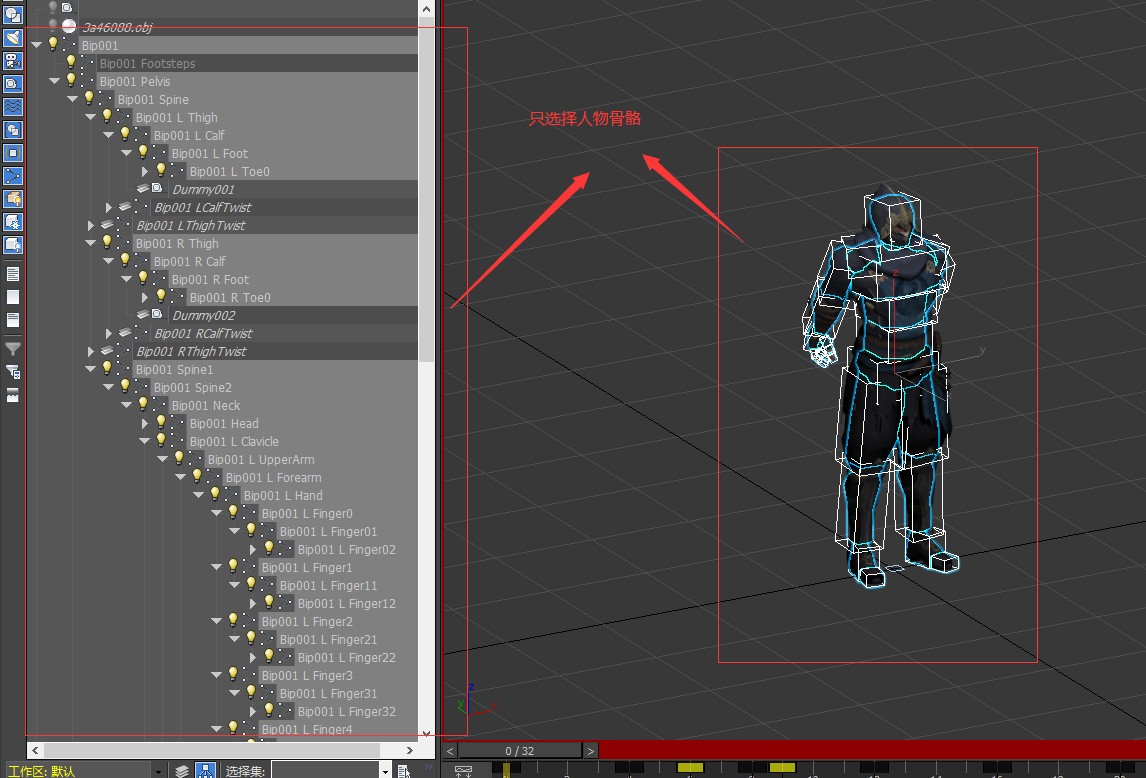Toggle the lightbulb next to Bip001 L Hand
The image size is (1146, 778).
[x=215, y=495]
